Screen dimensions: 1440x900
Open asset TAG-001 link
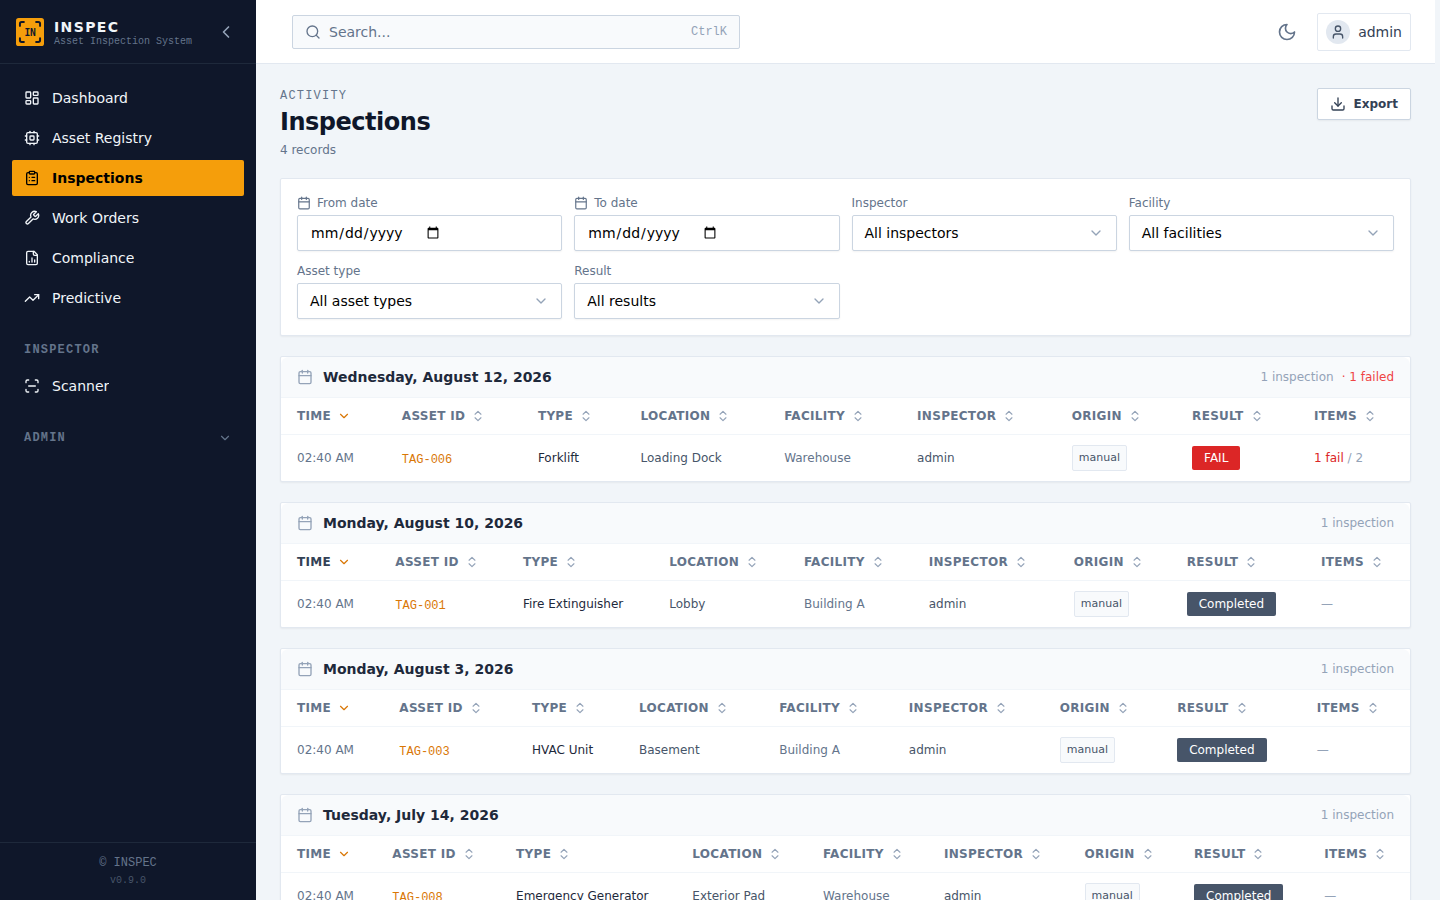click(420, 605)
